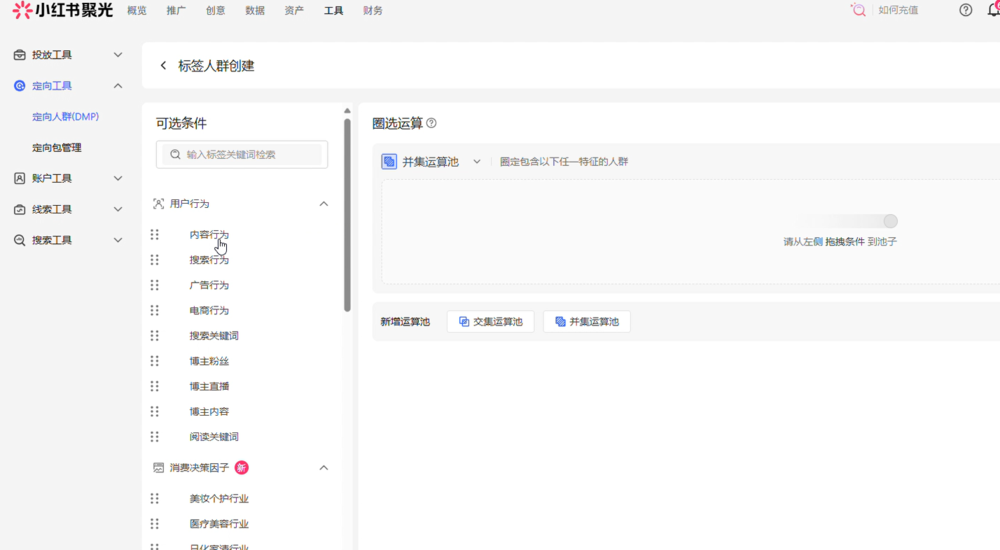Click drag handle of 博主内容
The width and height of the screenshot is (1000, 550).
[x=154, y=412]
